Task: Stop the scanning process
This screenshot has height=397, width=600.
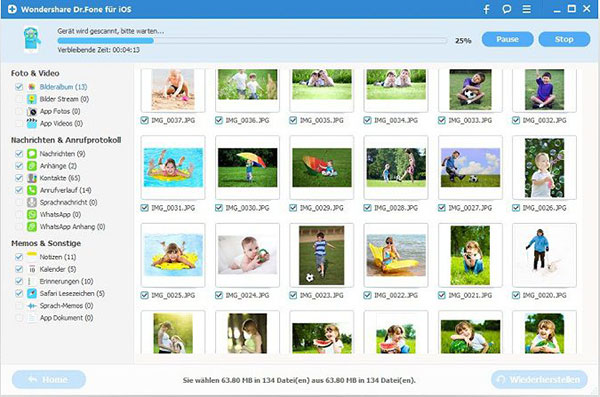Action: coord(564,39)
